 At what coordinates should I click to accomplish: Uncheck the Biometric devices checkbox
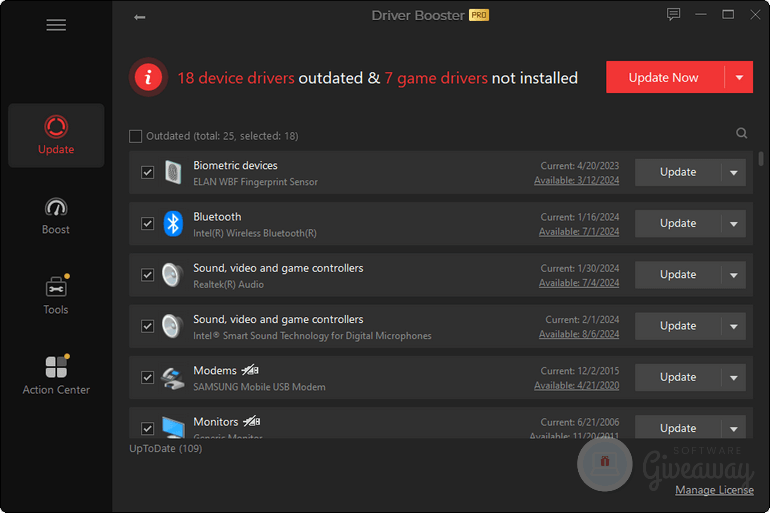(x=147, y=172)
